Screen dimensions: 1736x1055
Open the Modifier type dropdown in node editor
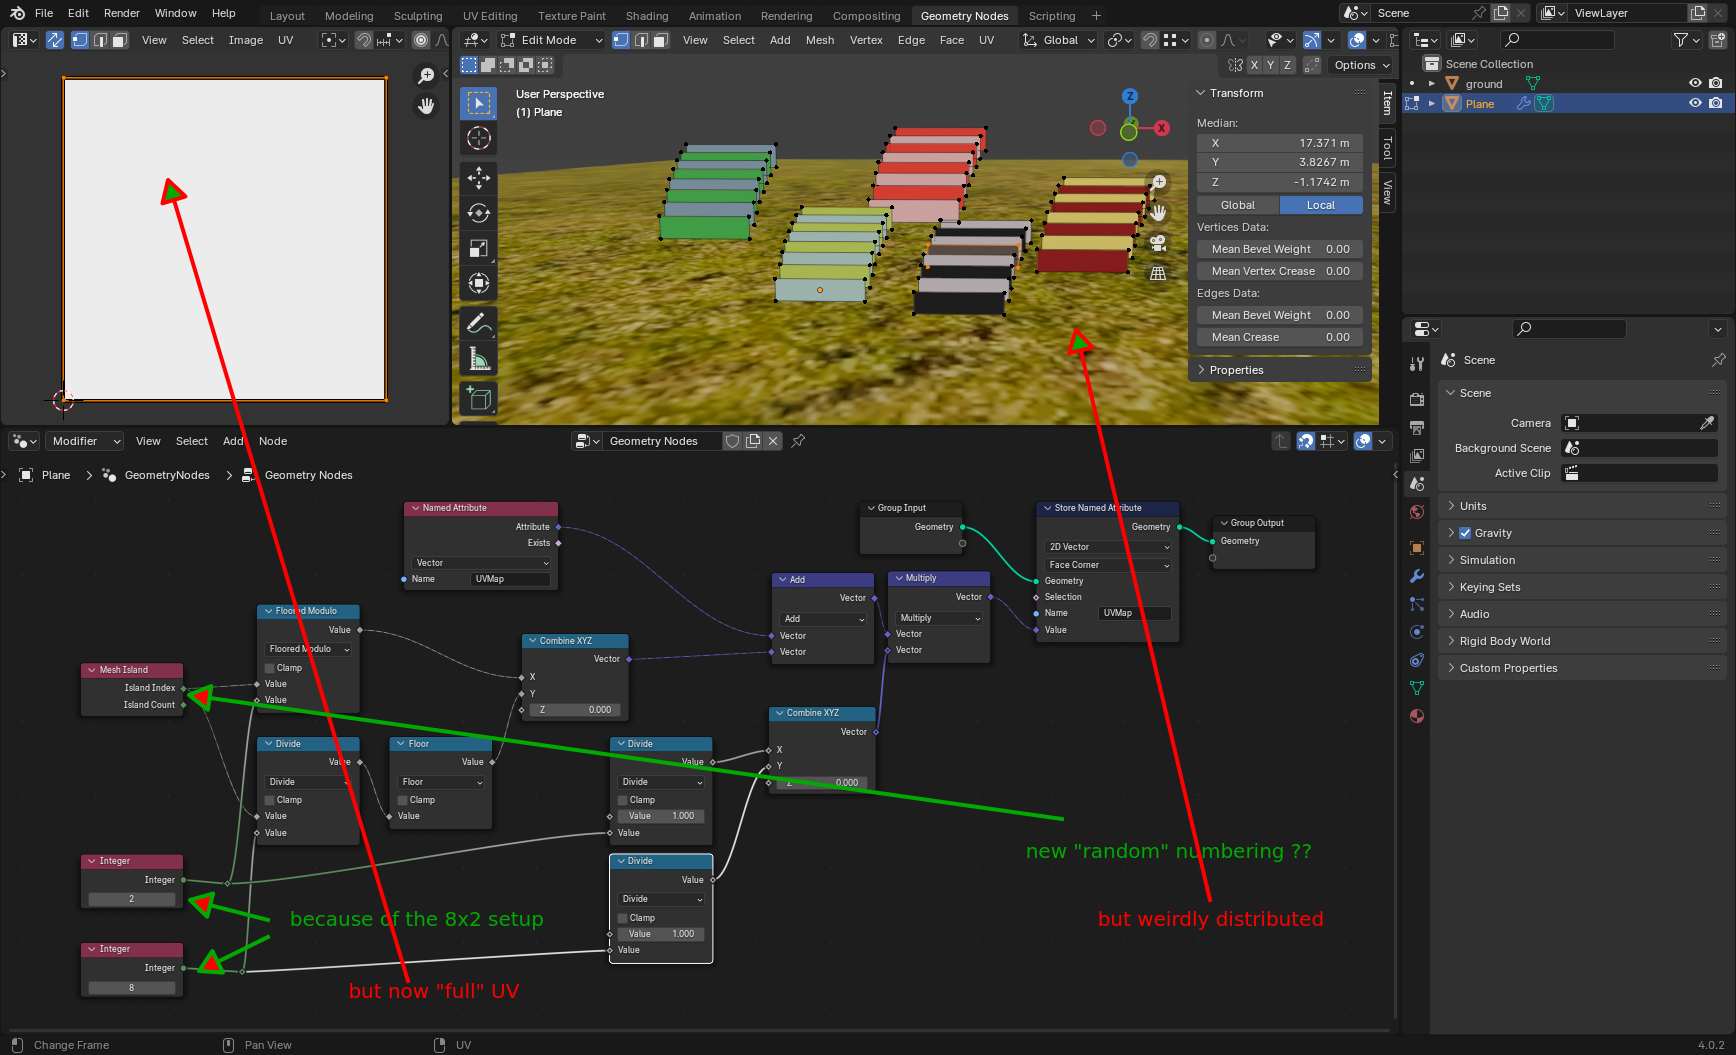[x=84, y=441]
